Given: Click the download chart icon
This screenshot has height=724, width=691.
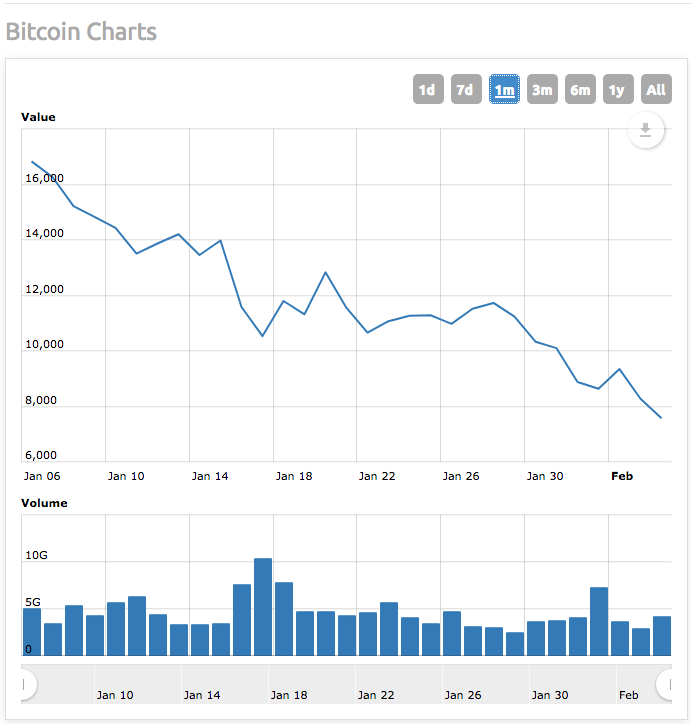Looking at the screenshot, I should [645, 130].
